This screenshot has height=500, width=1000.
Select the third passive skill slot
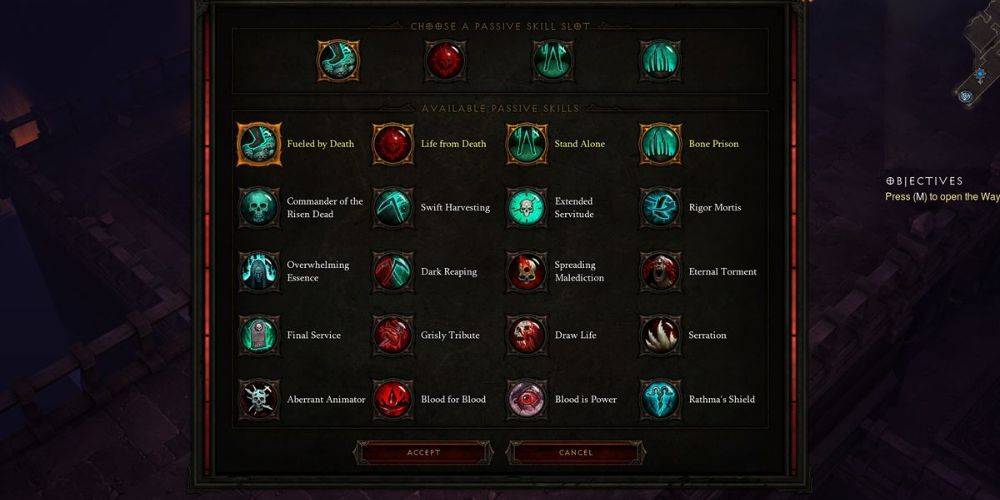(x=553, y=61)
